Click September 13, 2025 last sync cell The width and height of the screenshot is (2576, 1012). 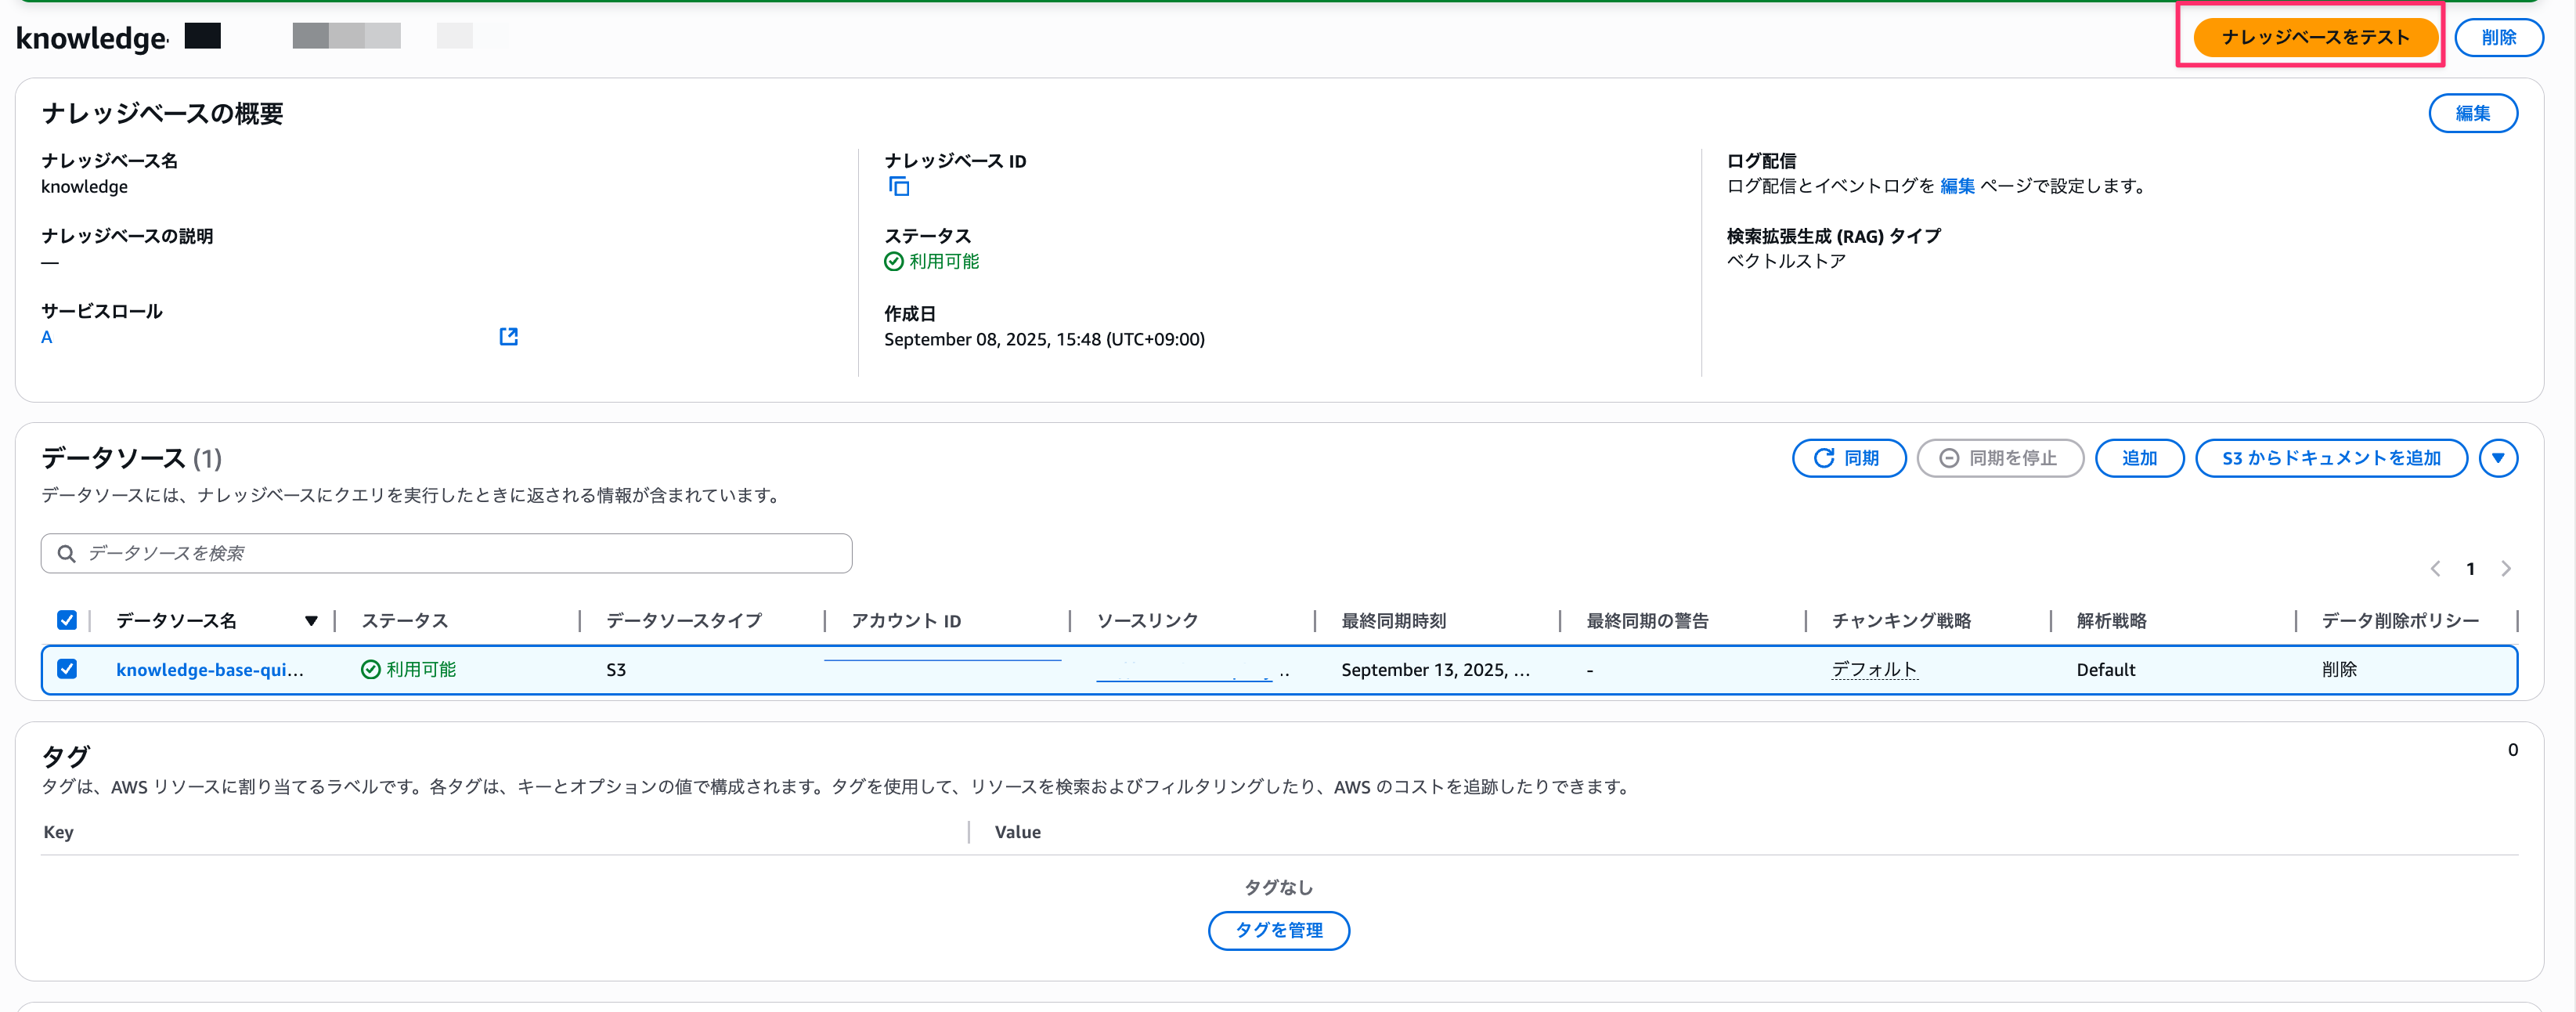[1435, 670]
